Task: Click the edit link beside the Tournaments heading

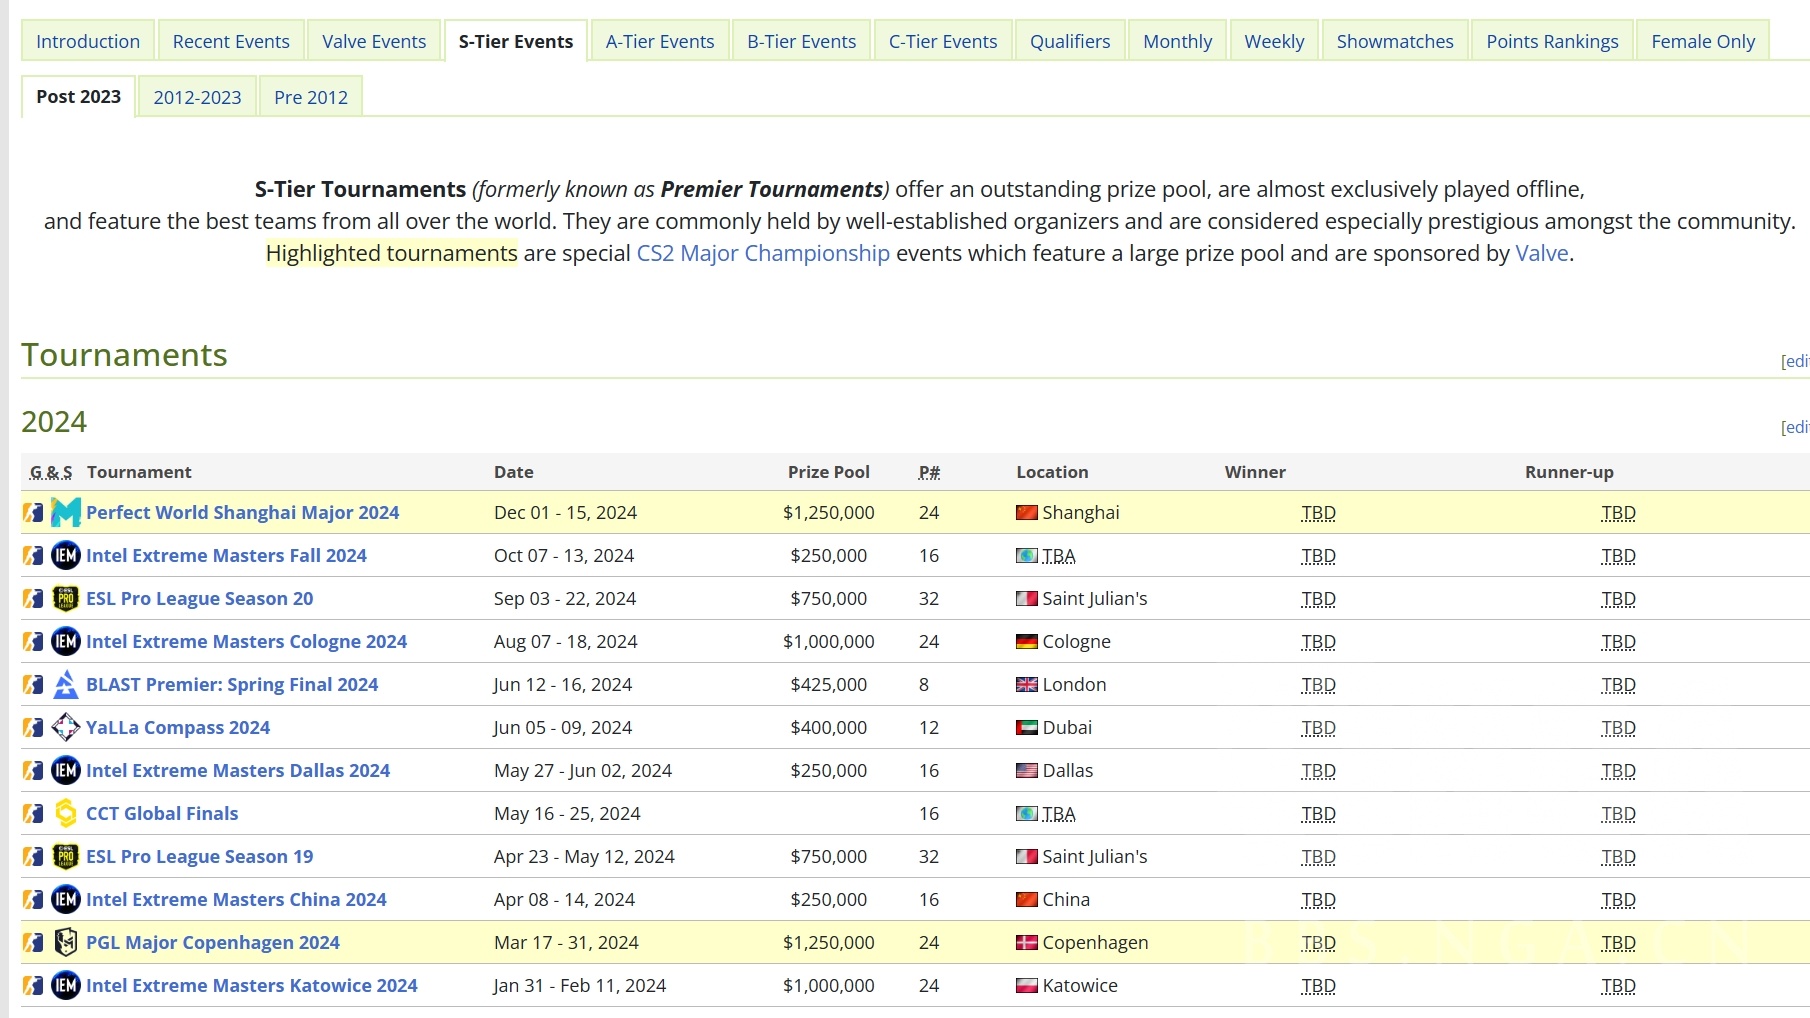Action: click(x=1794, y=361)
